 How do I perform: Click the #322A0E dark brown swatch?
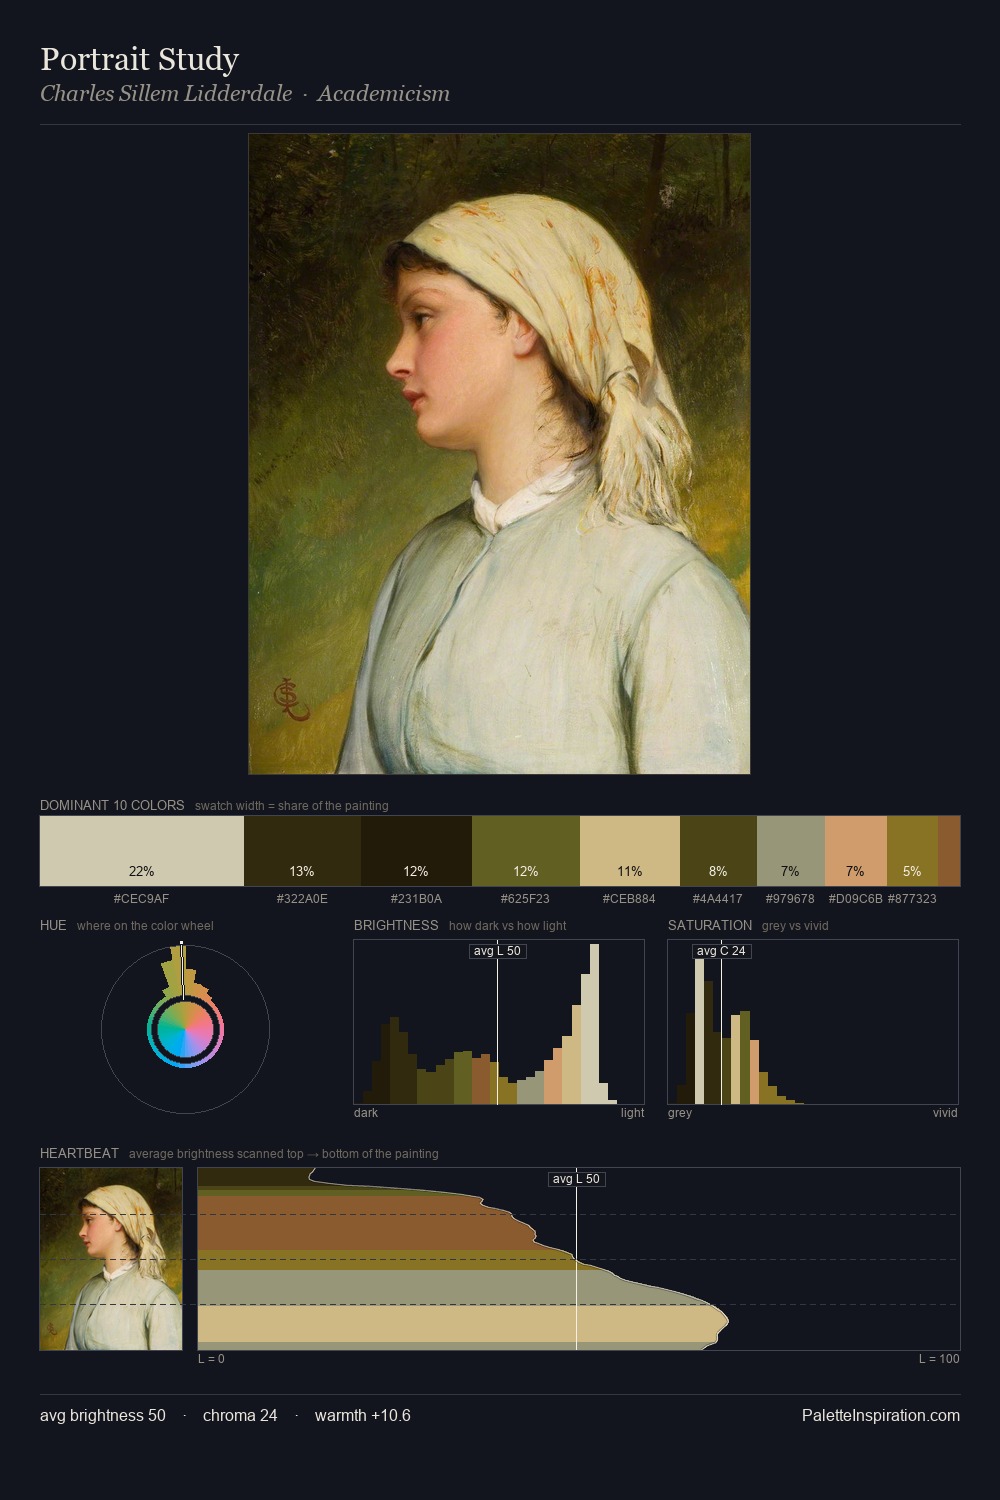click(302, 851)
